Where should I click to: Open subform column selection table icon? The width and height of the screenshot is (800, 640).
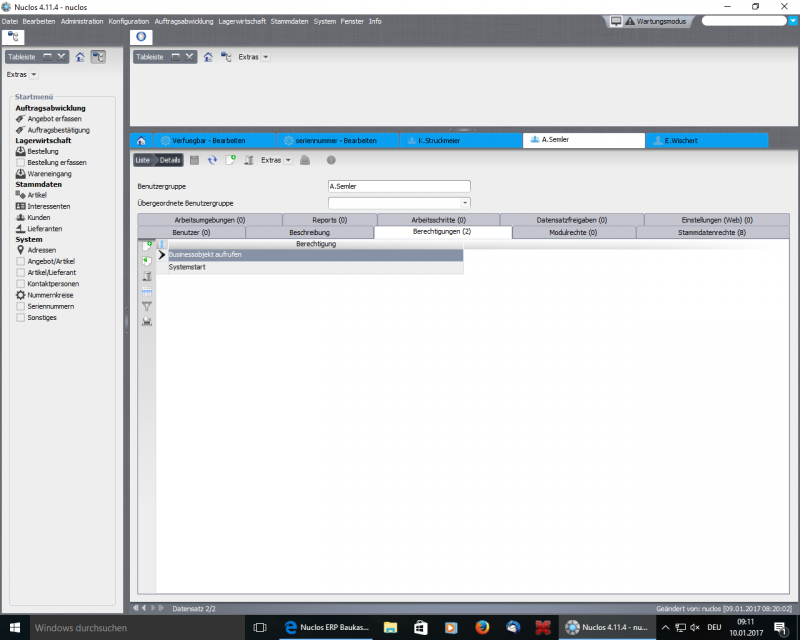147,291
